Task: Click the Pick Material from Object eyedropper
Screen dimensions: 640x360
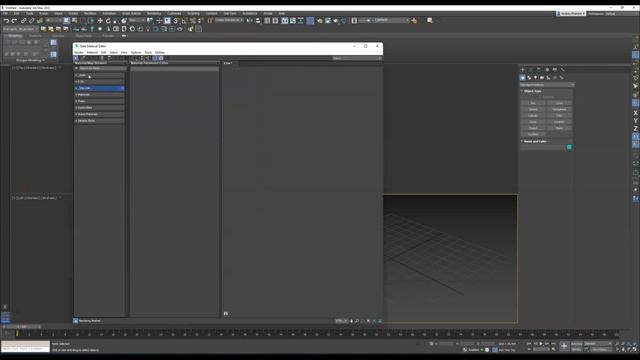Action: [83, 58]
